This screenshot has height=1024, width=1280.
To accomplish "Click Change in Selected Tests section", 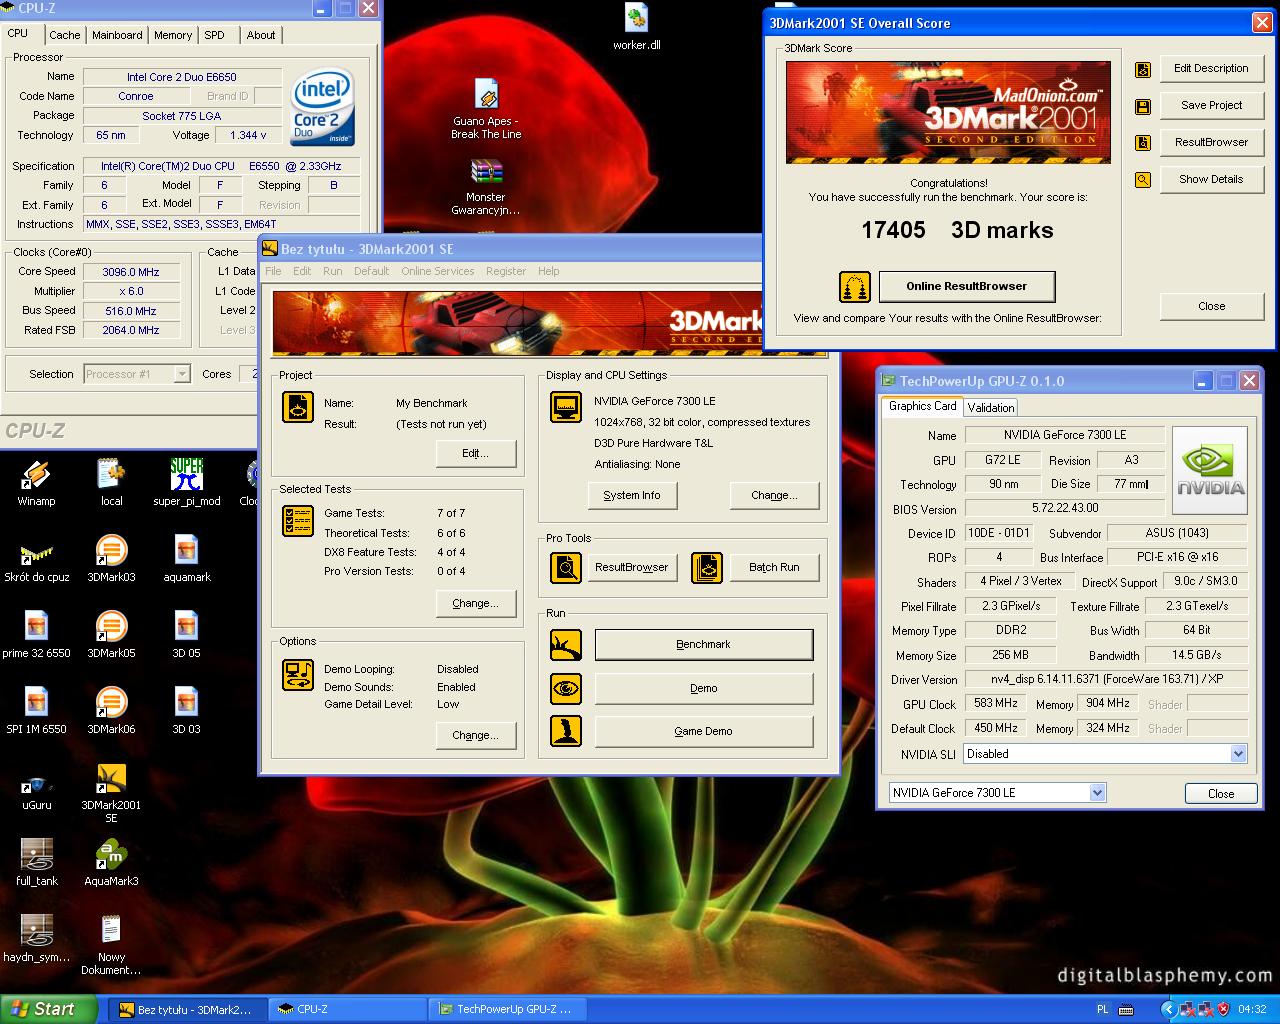I will click(475, 603).
